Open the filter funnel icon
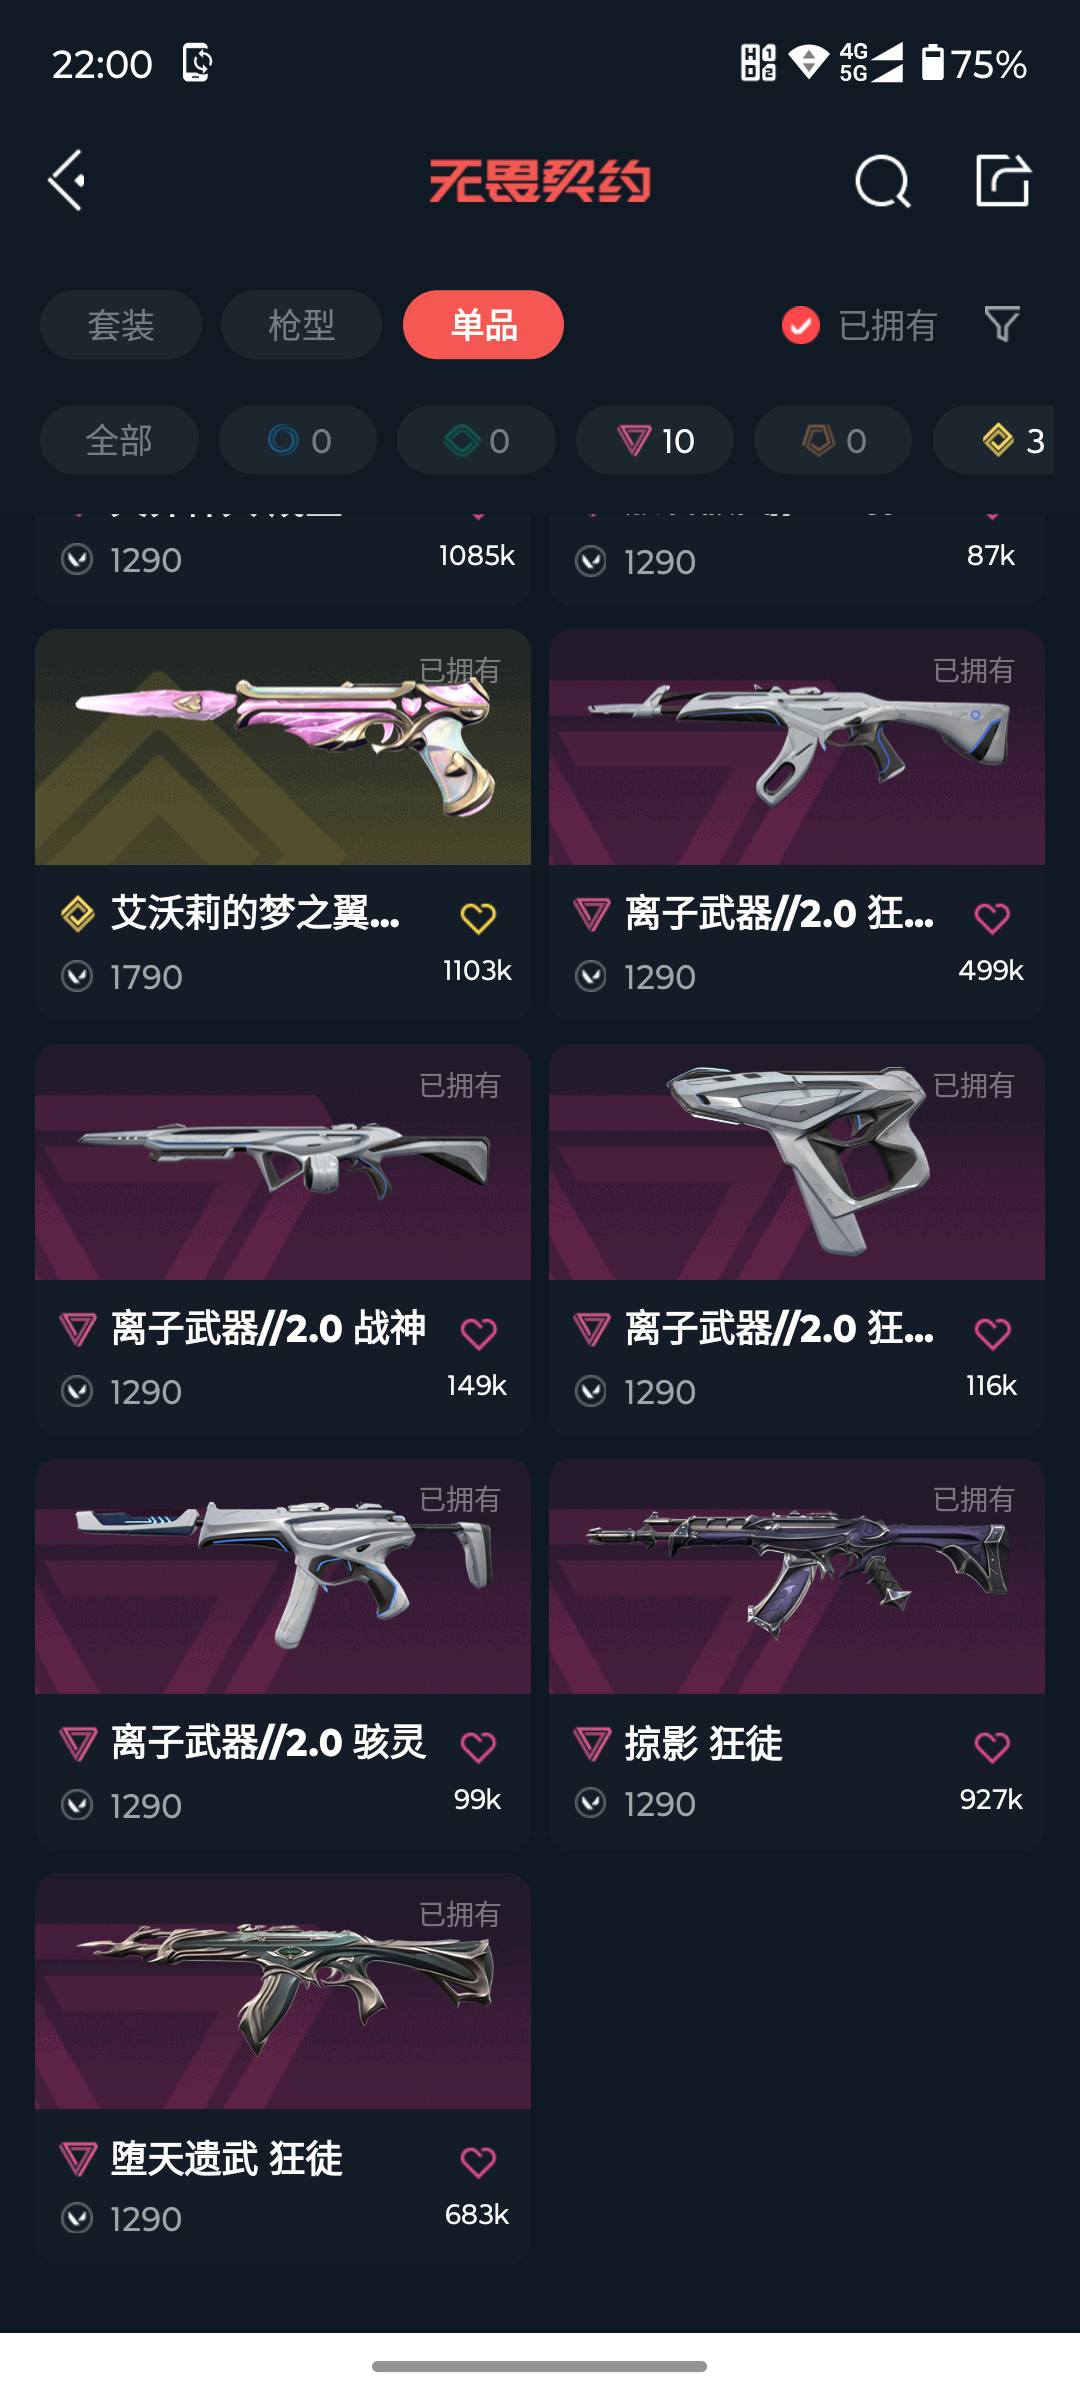Image resolution: width=1080 pixels, height=2400 pixels. 1002,324
